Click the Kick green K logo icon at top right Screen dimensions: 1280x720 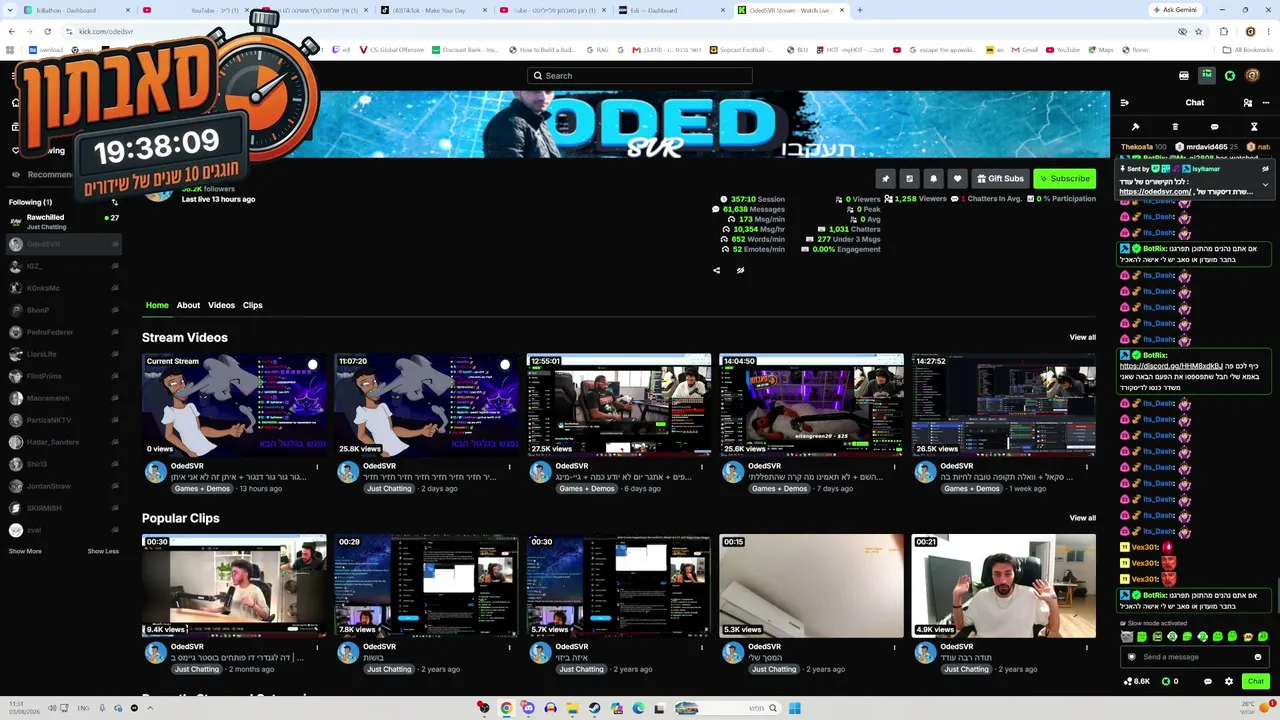(x=1229, y=75)
